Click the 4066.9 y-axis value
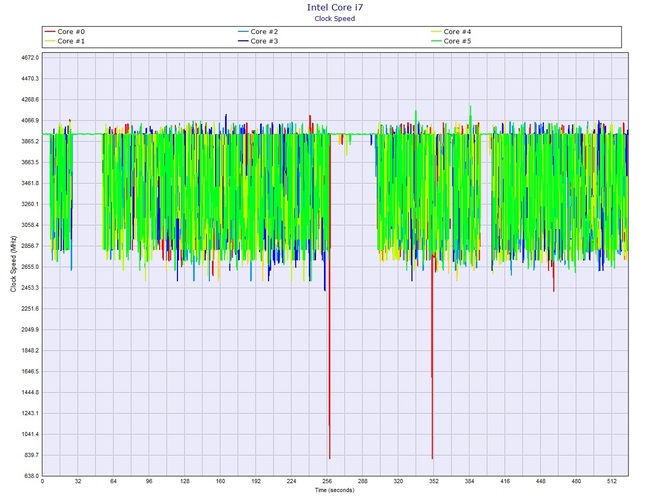The height and width of the screenshot is (502, 670). [30, 120]
